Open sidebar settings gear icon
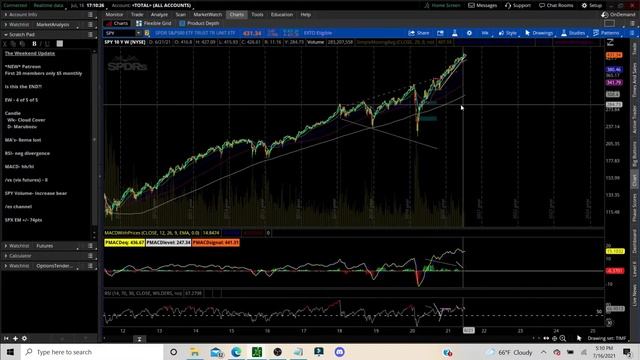This screenshot has height=360, width=640. [24, 338]
